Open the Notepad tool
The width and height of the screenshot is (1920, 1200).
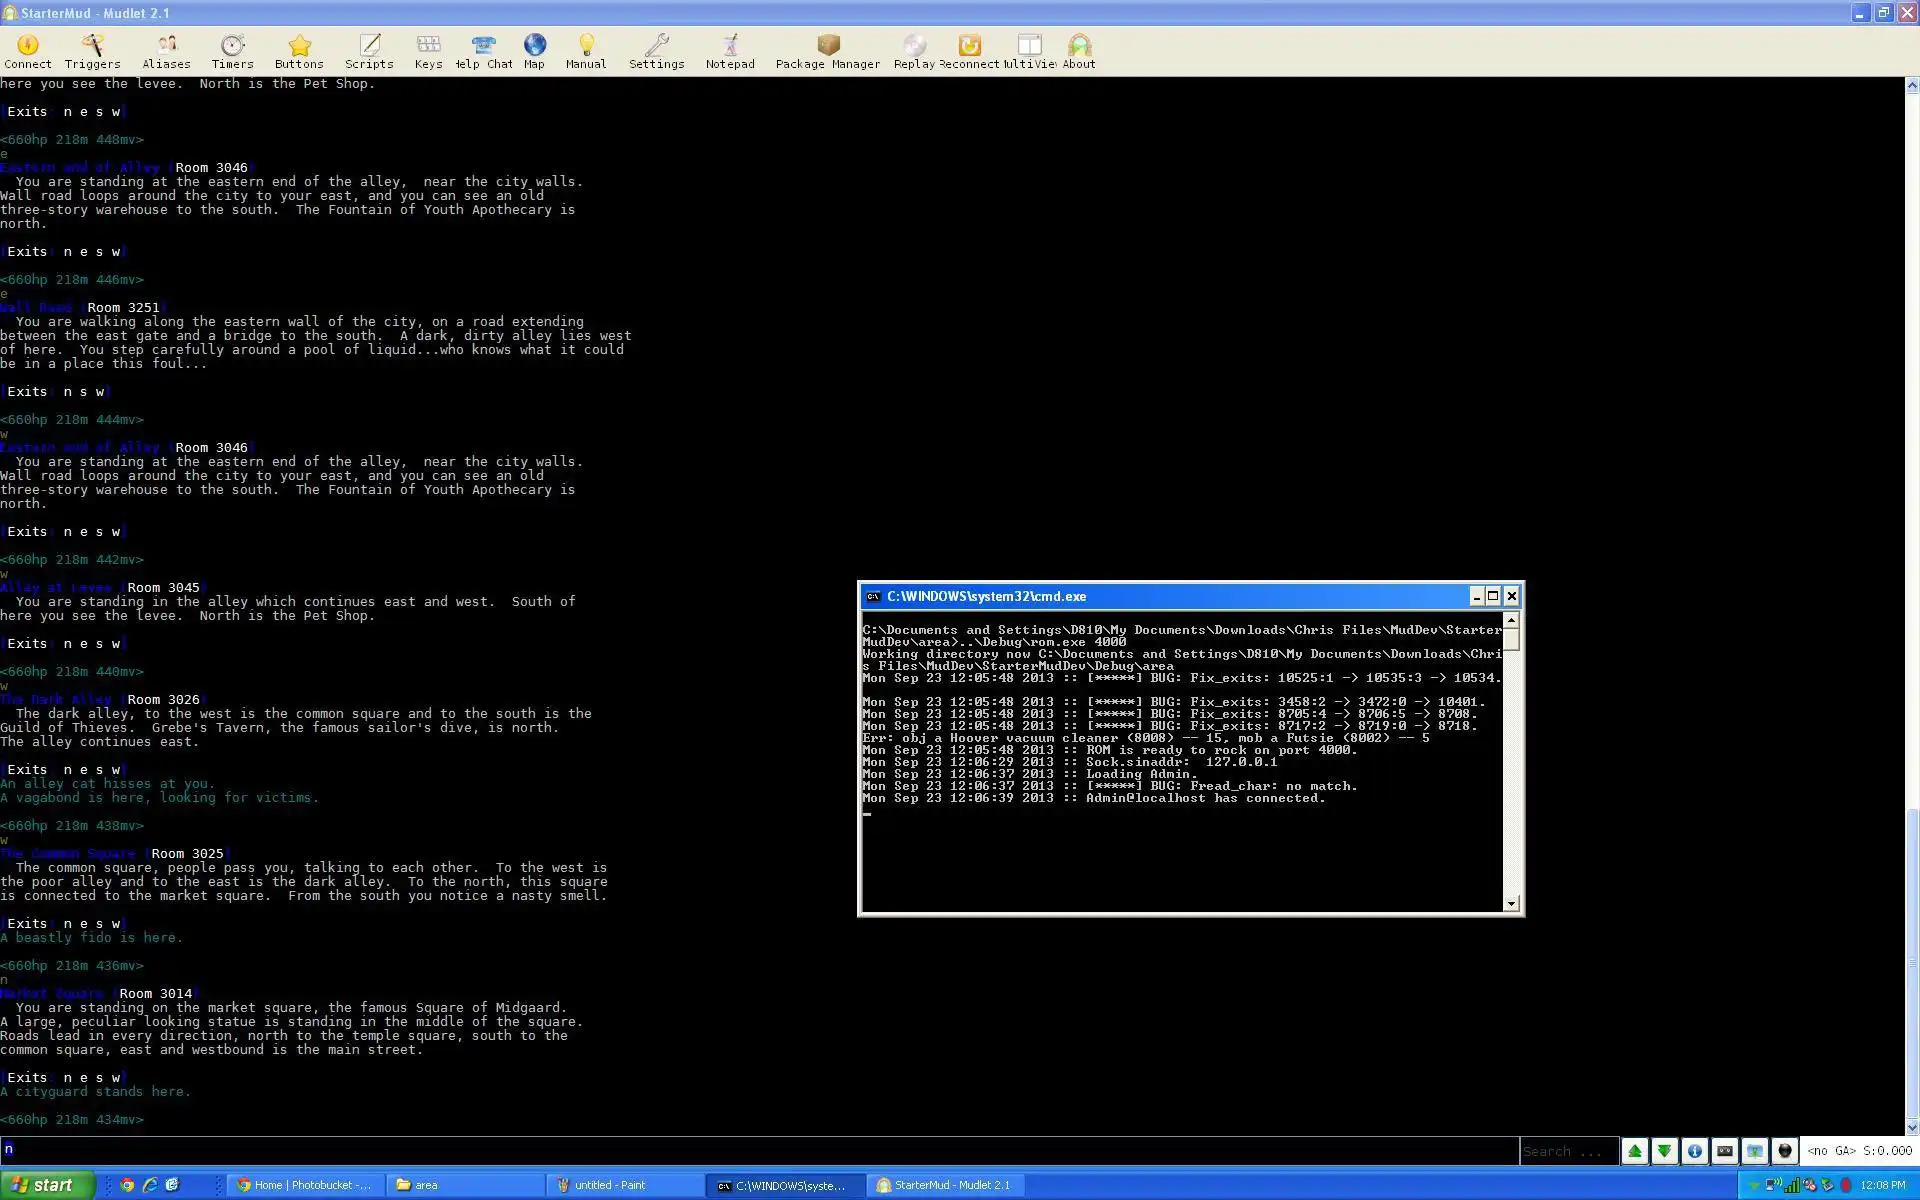pos(730,51)
